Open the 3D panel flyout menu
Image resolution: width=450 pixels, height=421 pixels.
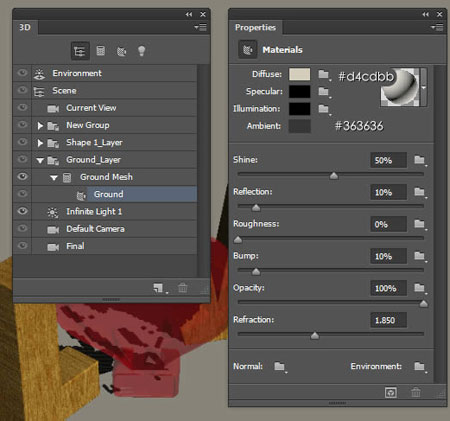201,27
